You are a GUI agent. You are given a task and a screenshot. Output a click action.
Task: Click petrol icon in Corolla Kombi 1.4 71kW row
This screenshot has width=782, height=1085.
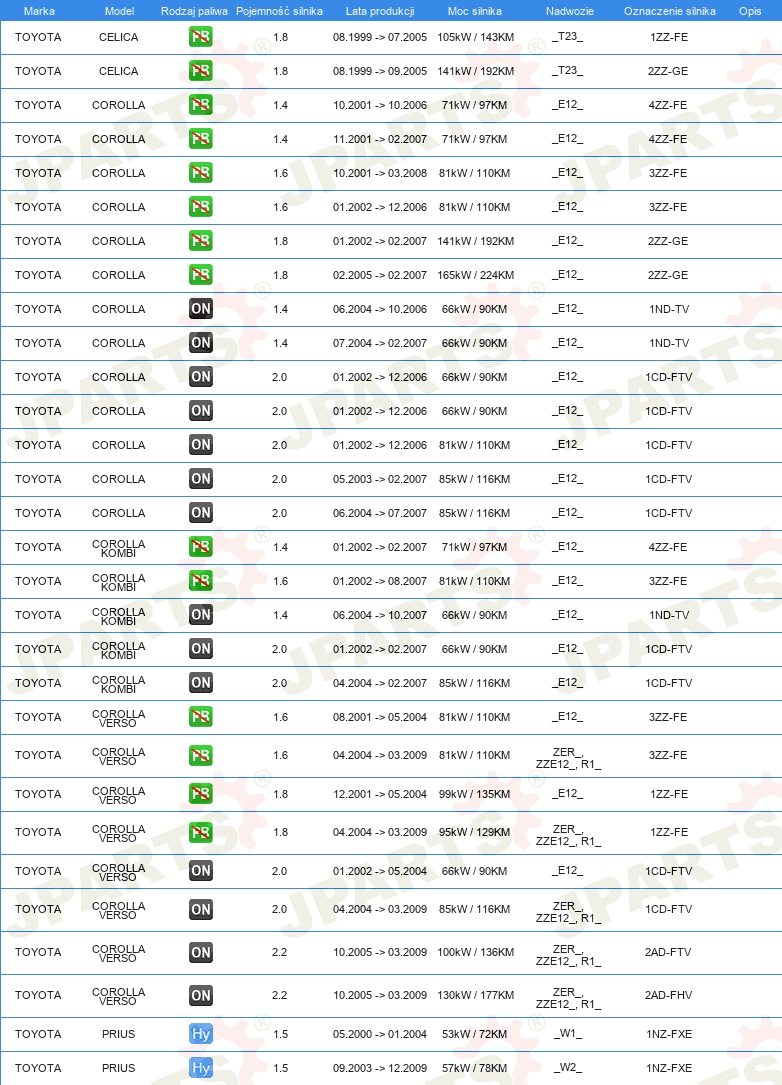point(201,547)
